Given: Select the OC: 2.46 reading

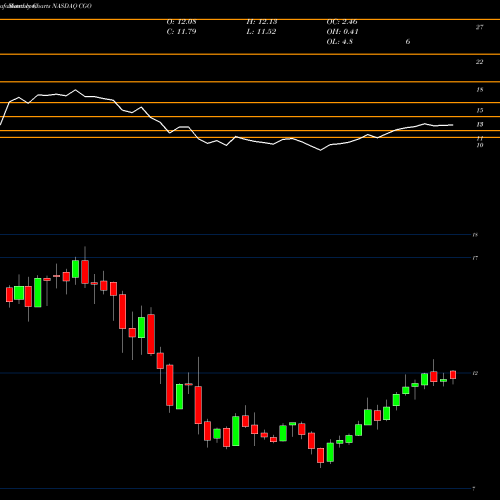Looking at the screenshot, I should click(342, 22).
